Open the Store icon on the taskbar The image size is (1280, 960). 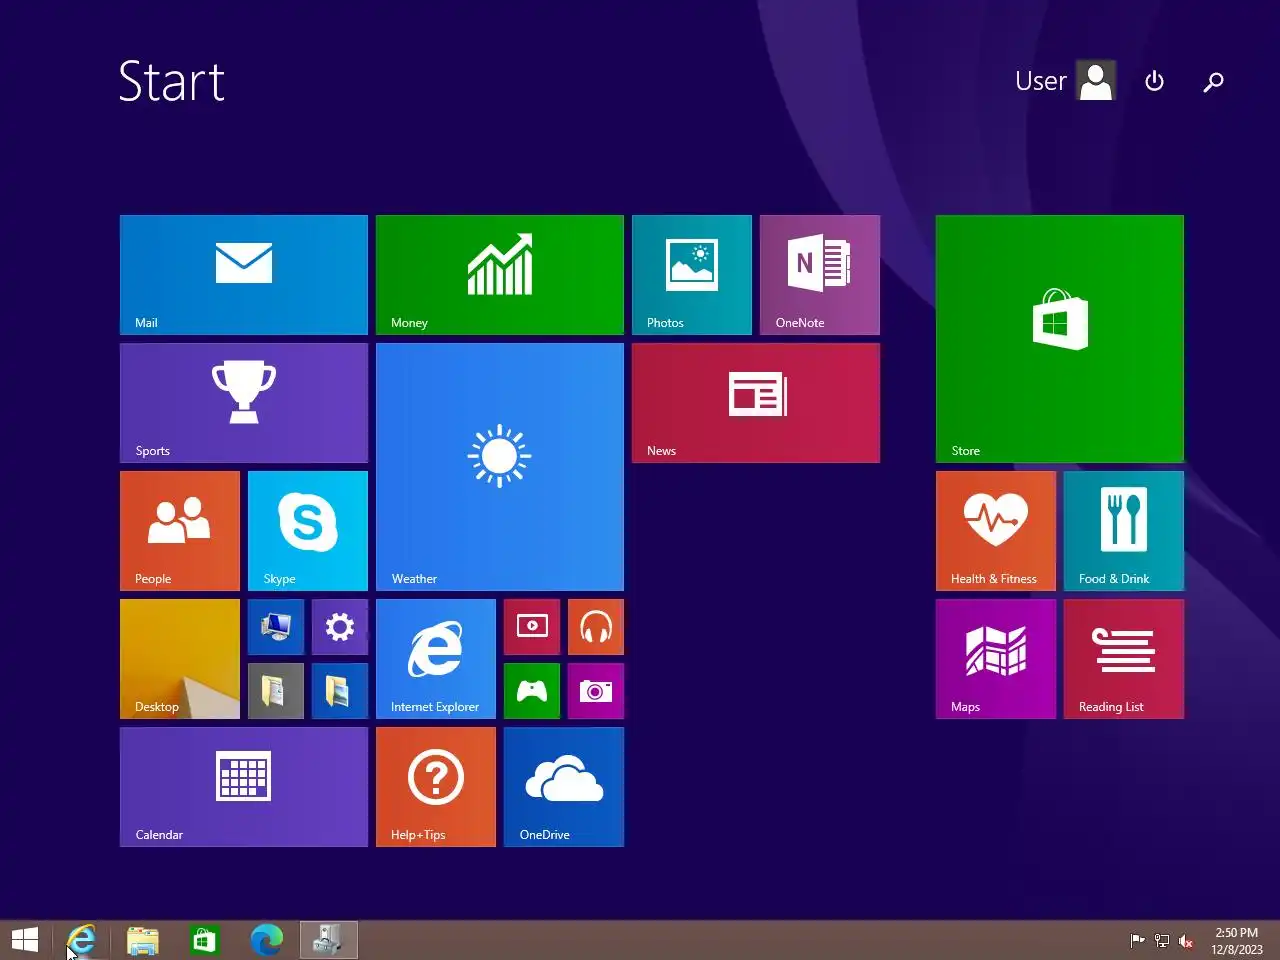(204, 940)
